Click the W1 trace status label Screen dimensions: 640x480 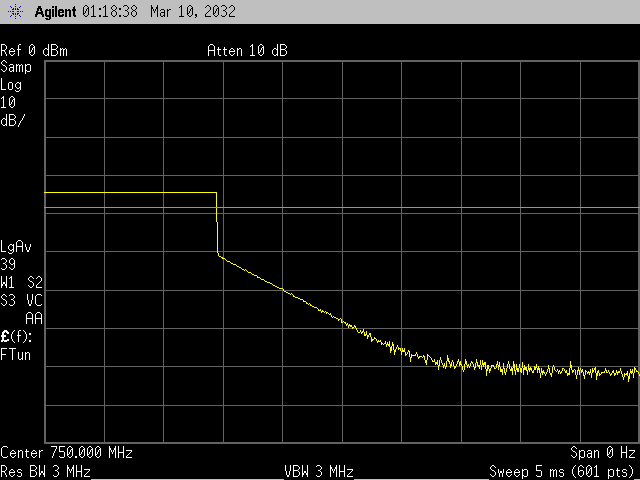tap(8, 282)
